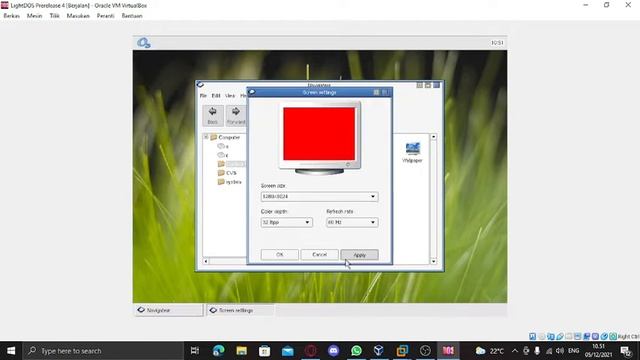Image resolution: width=640 pixels, height=360 pixels.
Task: Open Mail app from taskbar
Action: click(x=288, y=351)
